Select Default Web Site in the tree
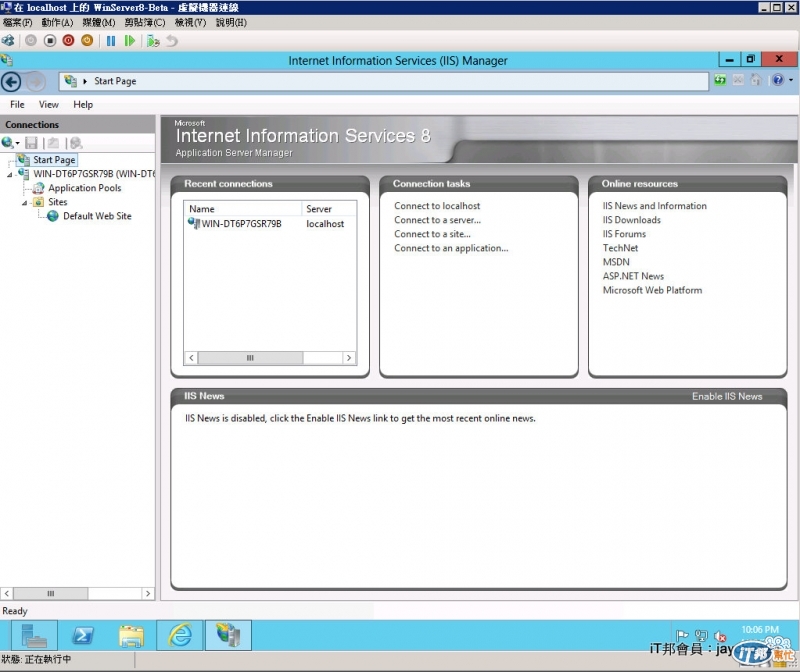This screenshot has height=672, width=800. coord(97,216)
